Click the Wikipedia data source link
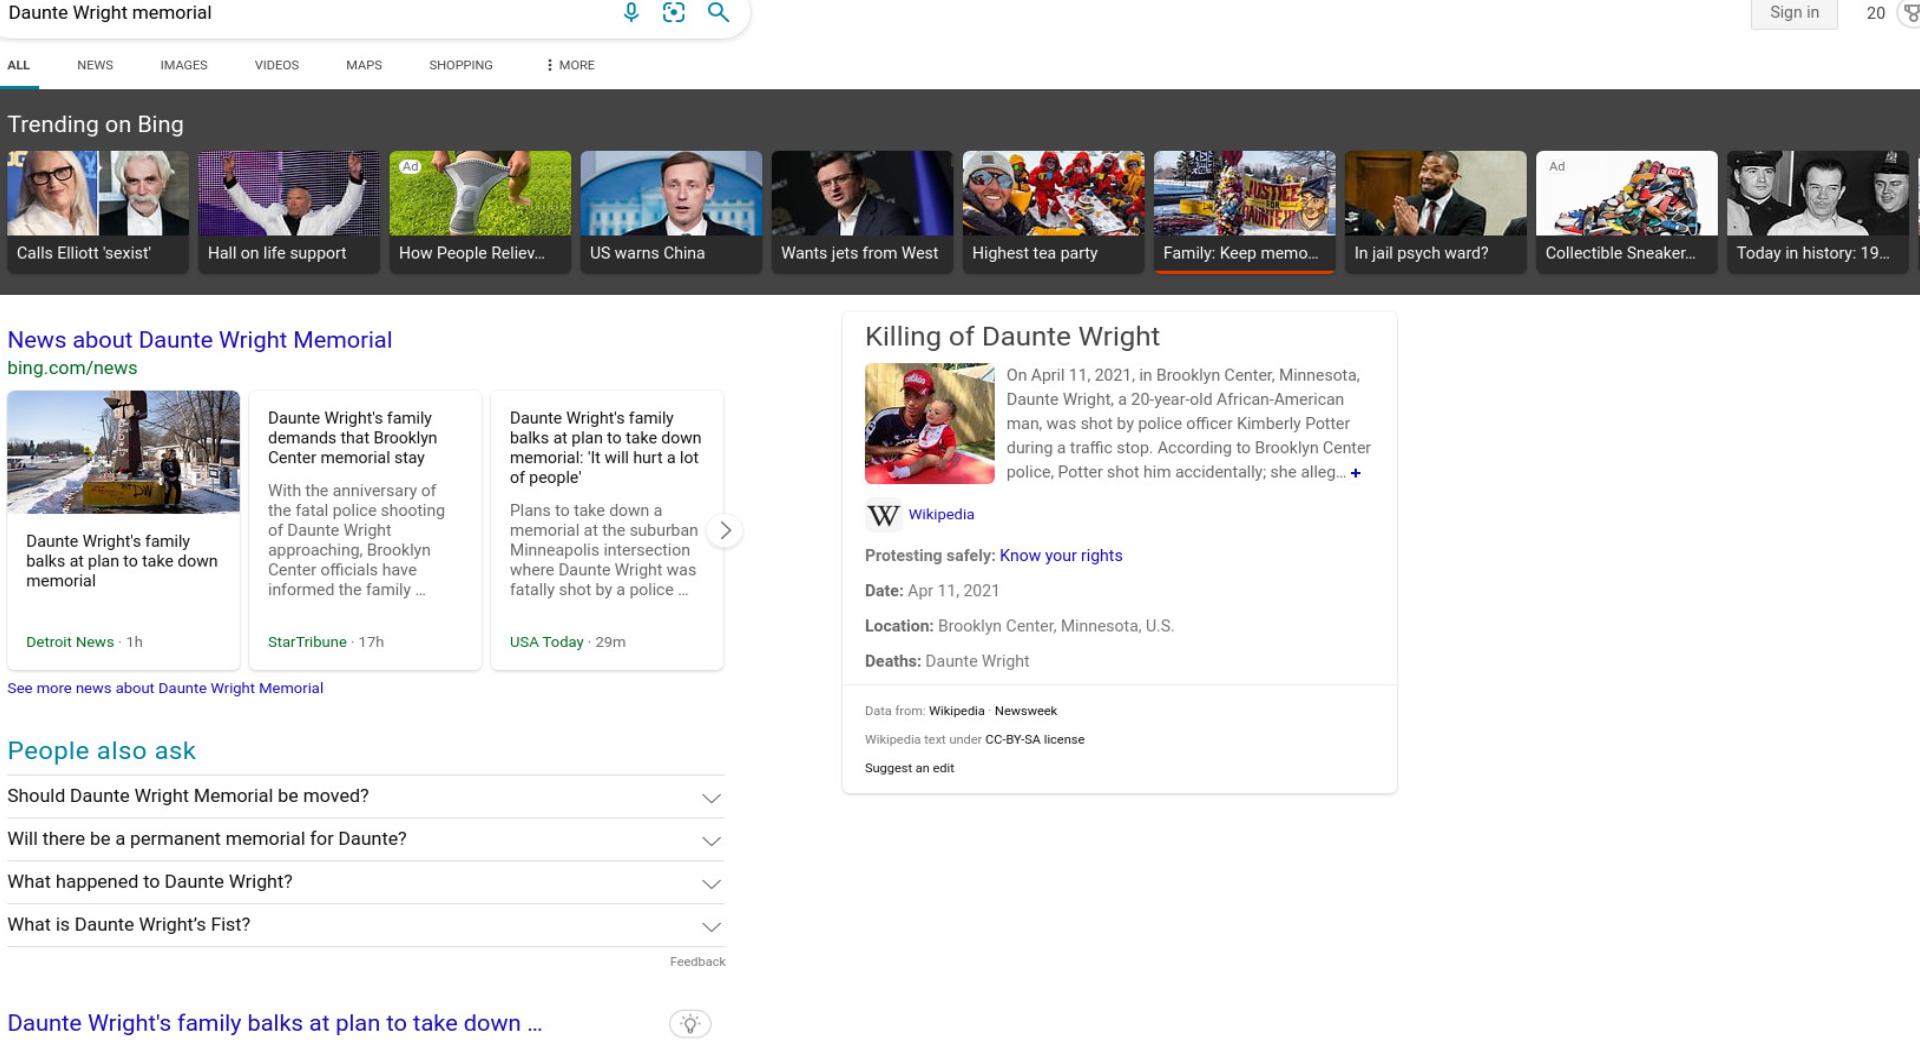 point(956,711)
